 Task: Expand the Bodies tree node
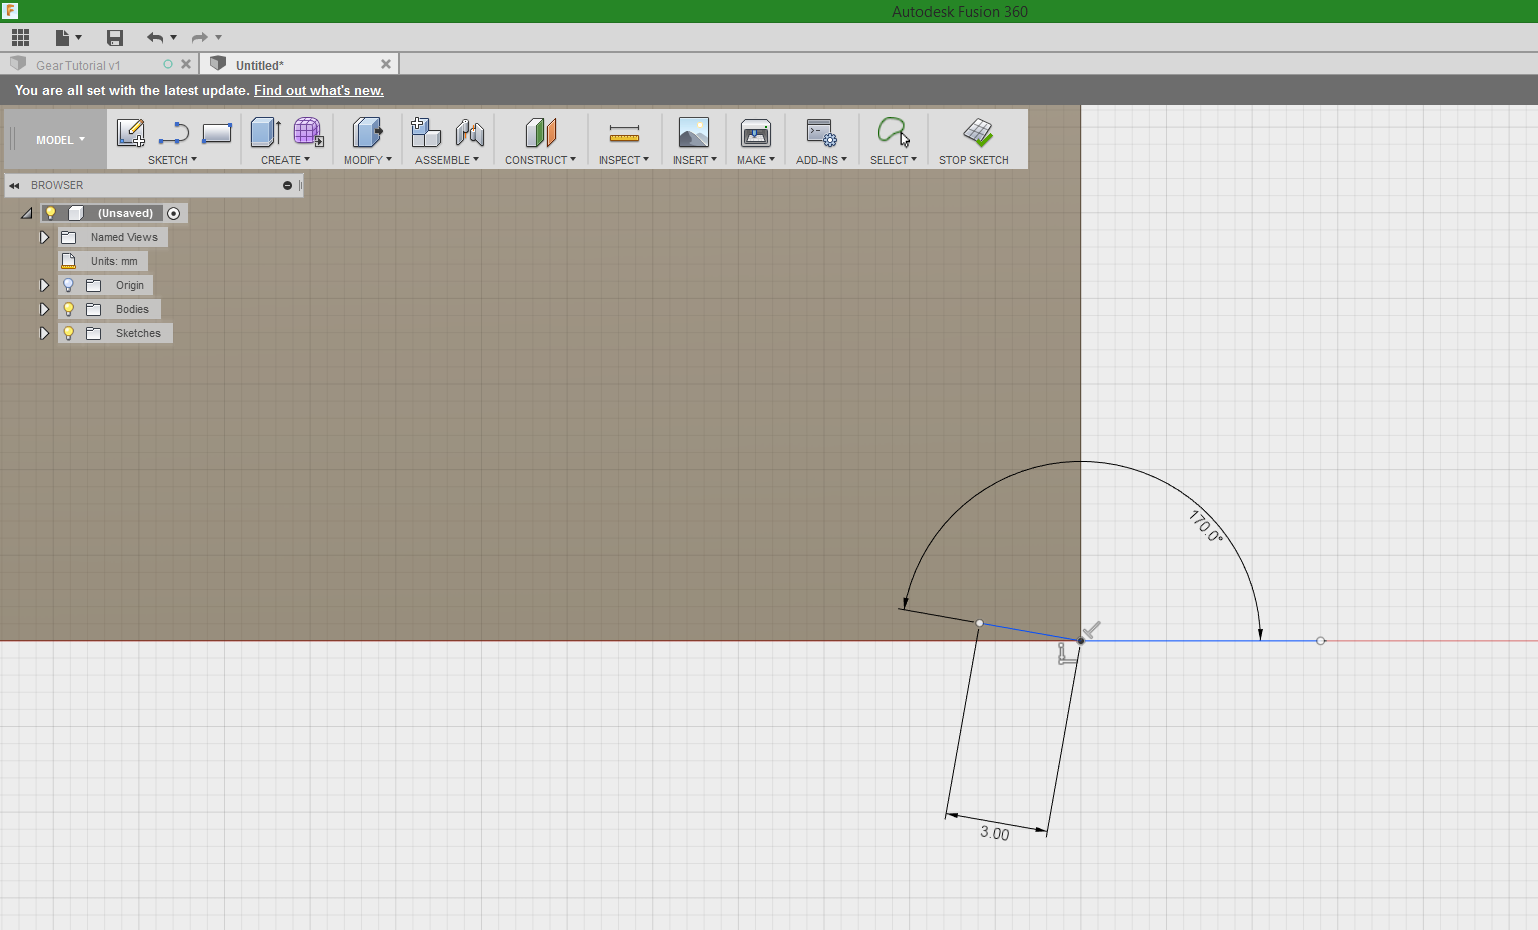pyautogui.click(x=44, y=309)
